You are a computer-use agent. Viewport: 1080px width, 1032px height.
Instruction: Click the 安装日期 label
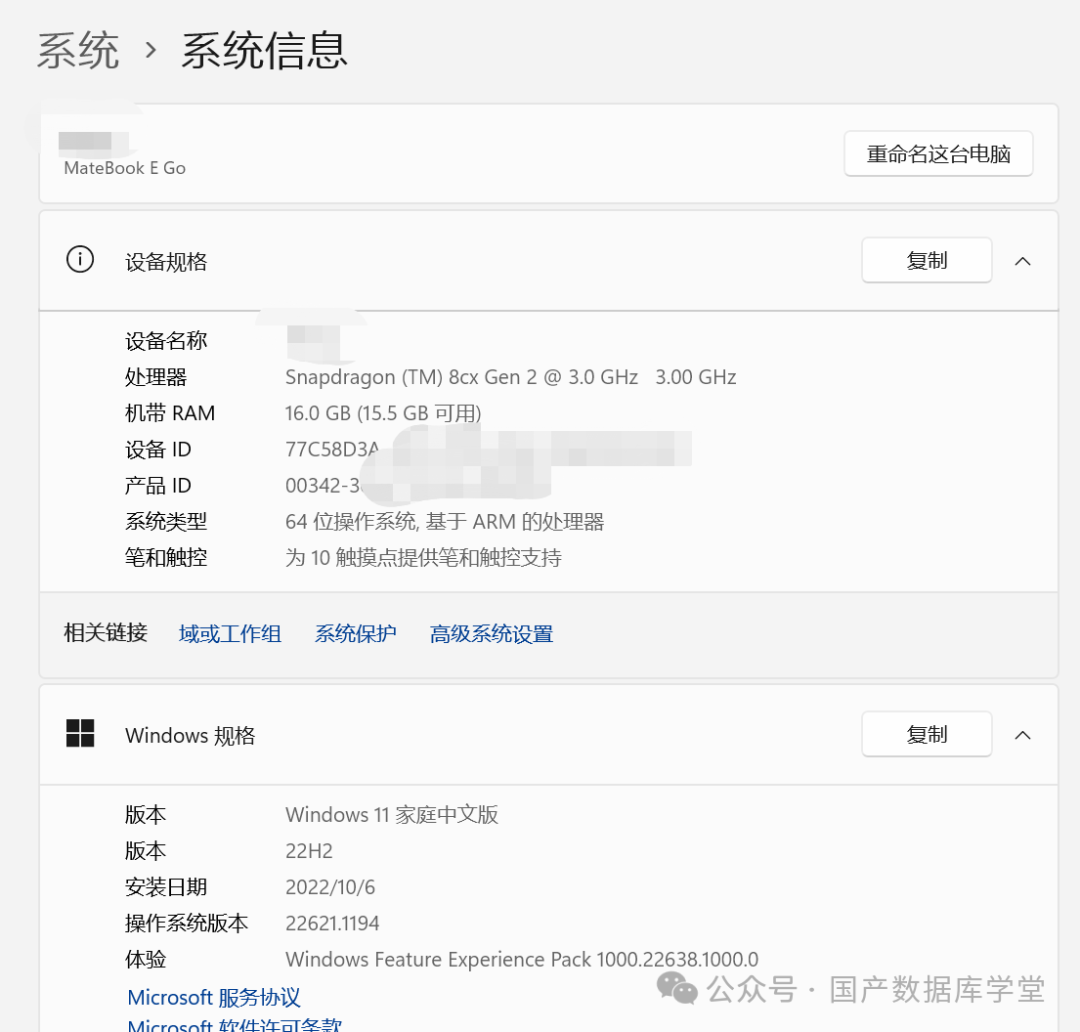coord(166,887)
